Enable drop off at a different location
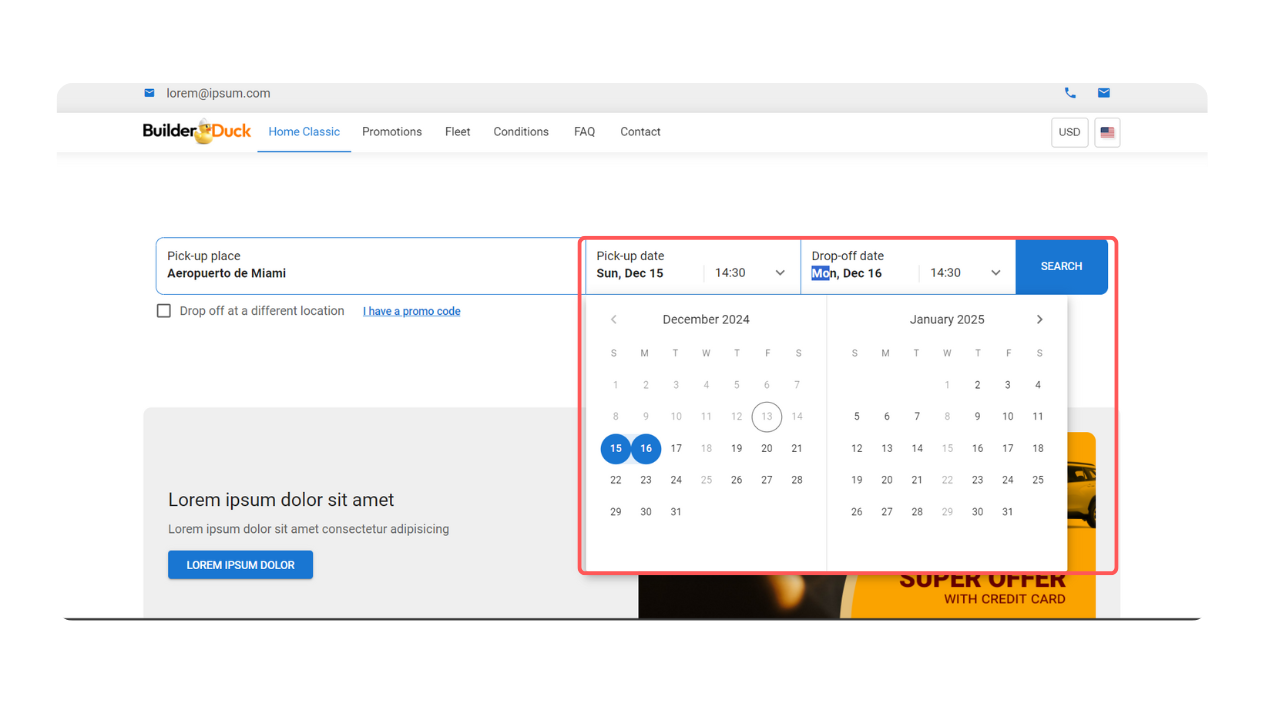 pyautogui.click(x=164, y=311)
